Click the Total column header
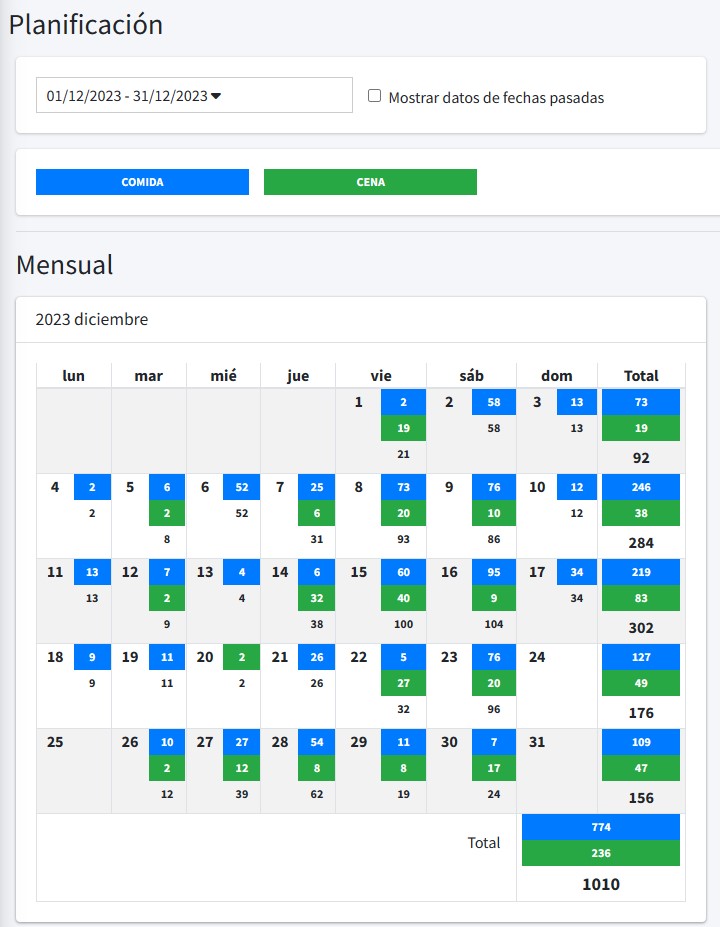720x927 pixels. pos(641,376)
